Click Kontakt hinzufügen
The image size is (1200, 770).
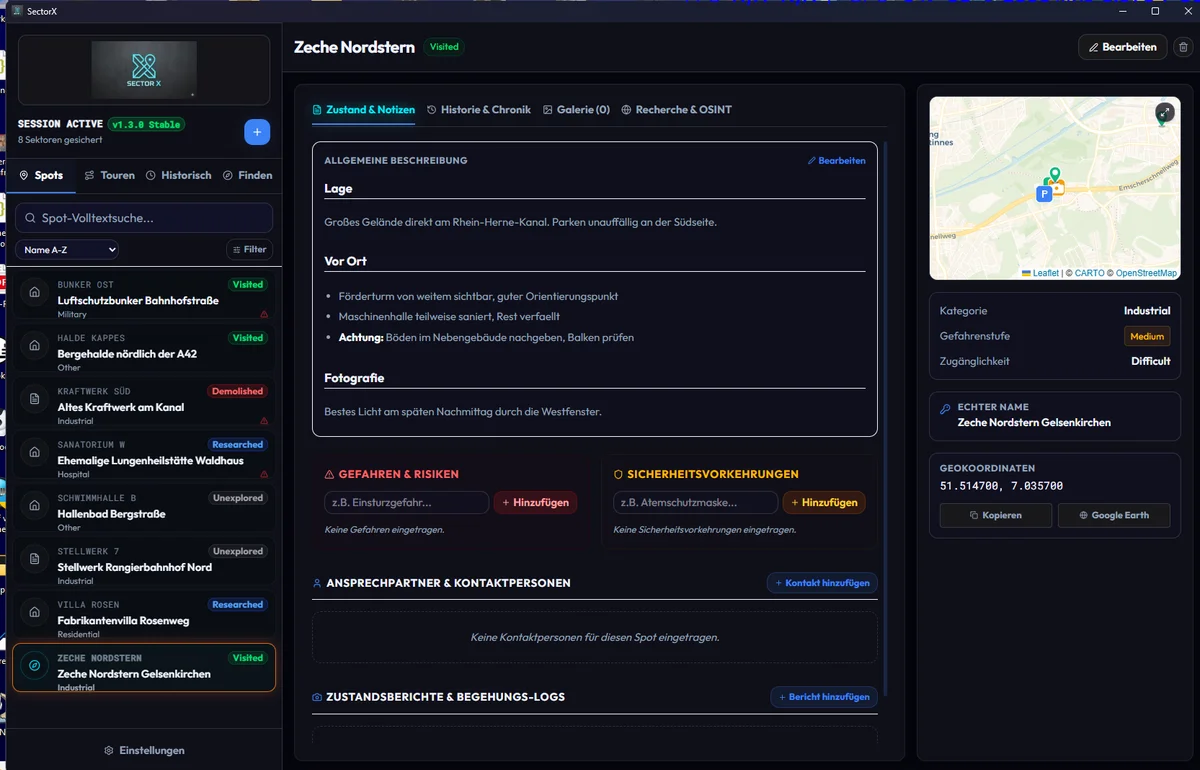[x=822, y=583]
